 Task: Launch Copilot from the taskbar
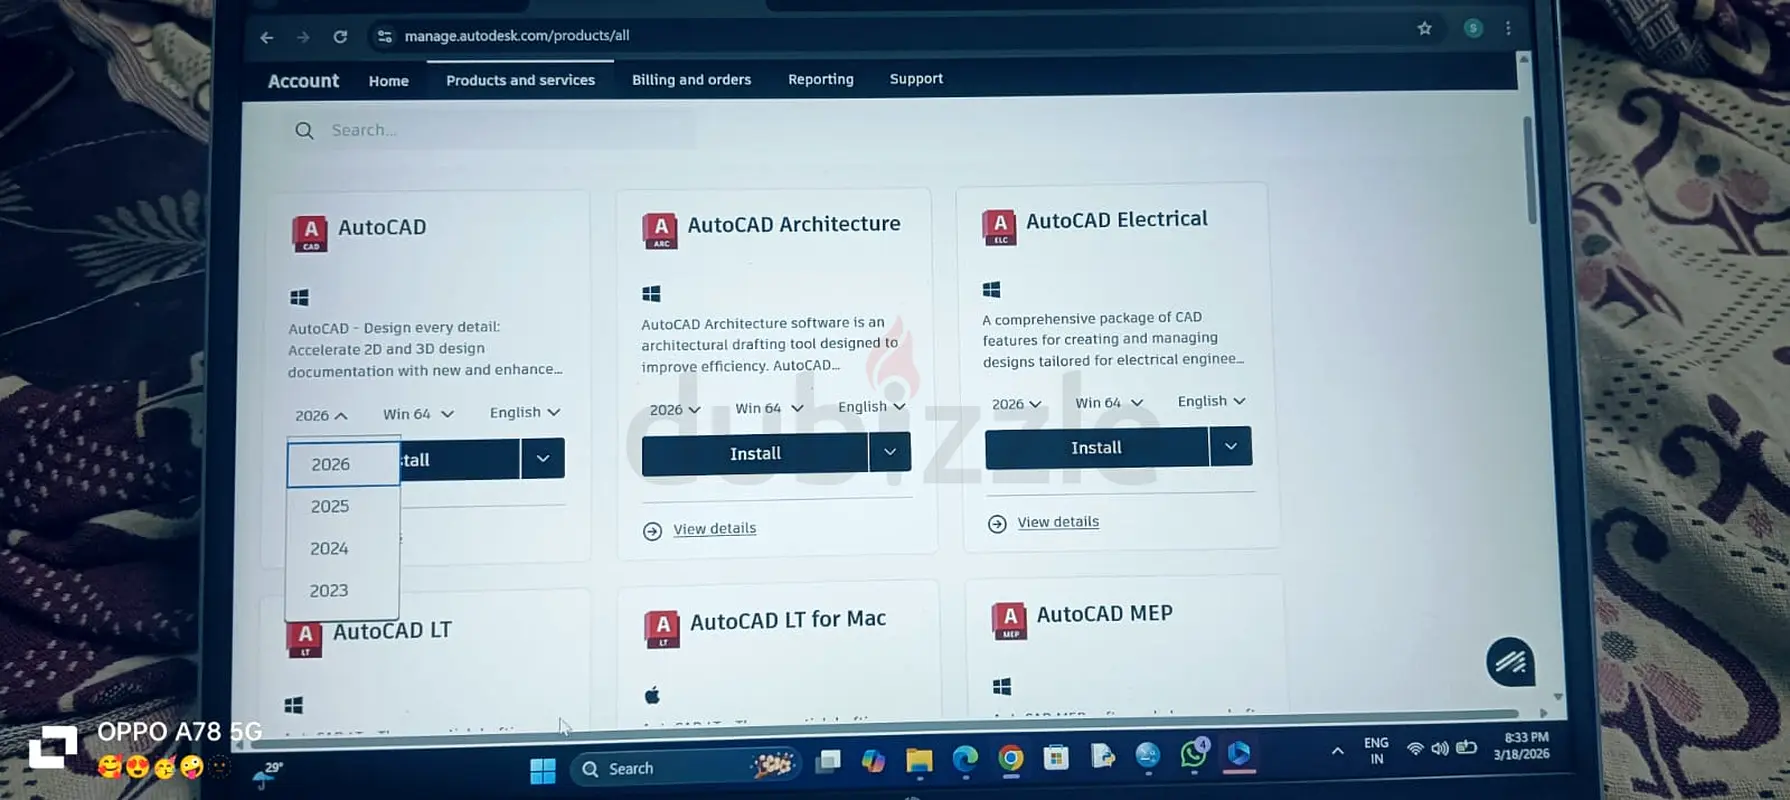tap(873, 761)
